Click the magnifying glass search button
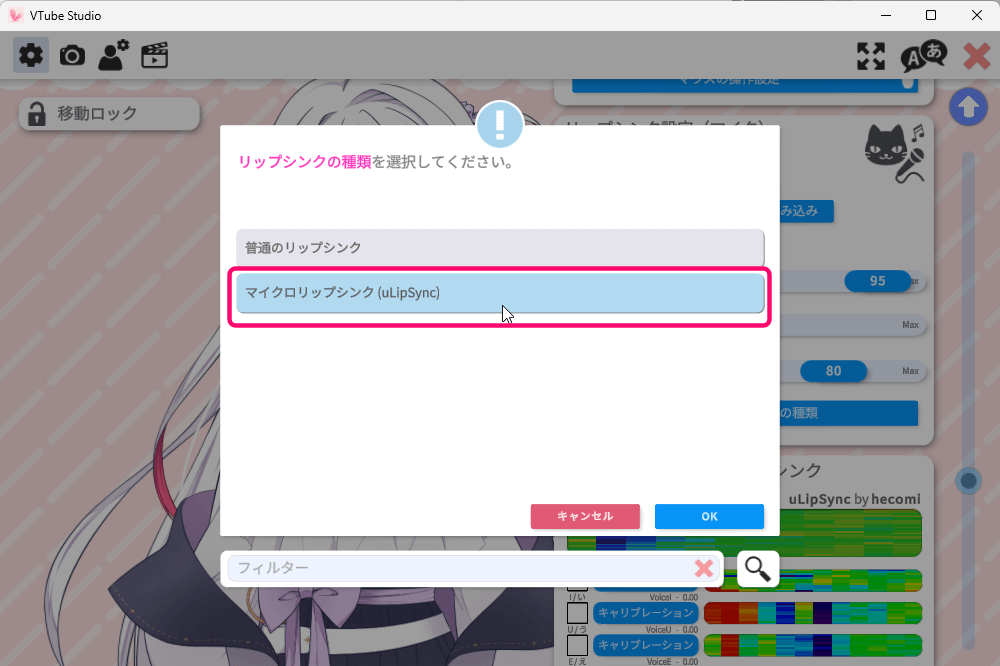 click(758, 568)
